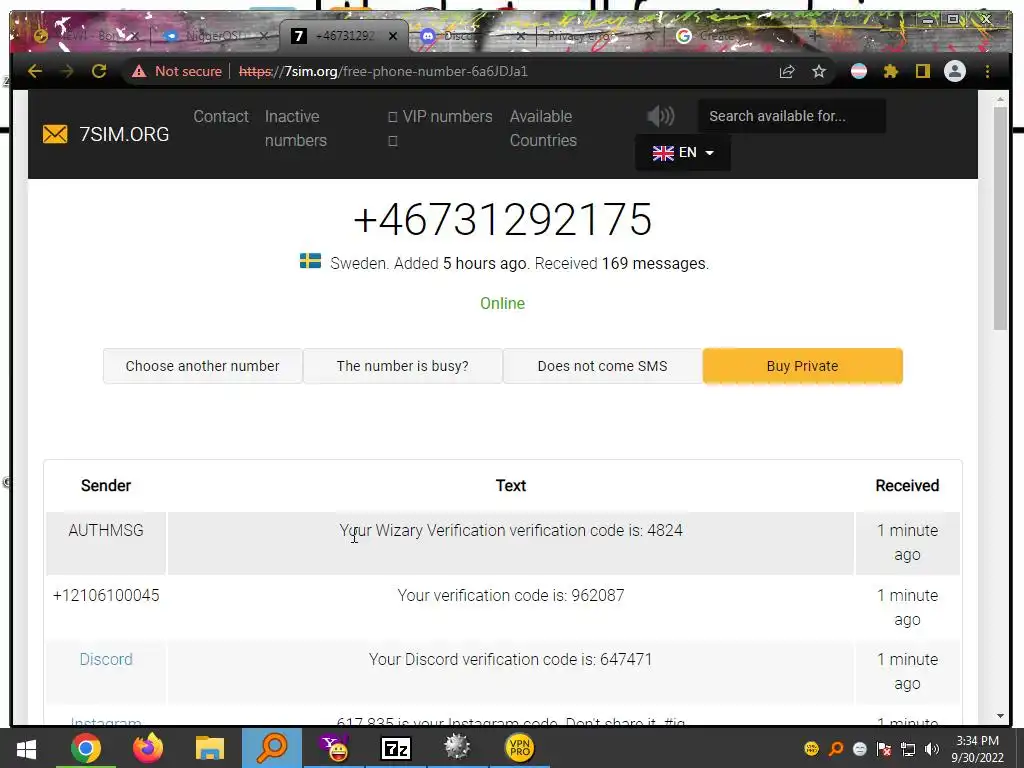Click the Does not come SMS button
The height and width of the screenshot is (768, 1024).
(602, 366)
